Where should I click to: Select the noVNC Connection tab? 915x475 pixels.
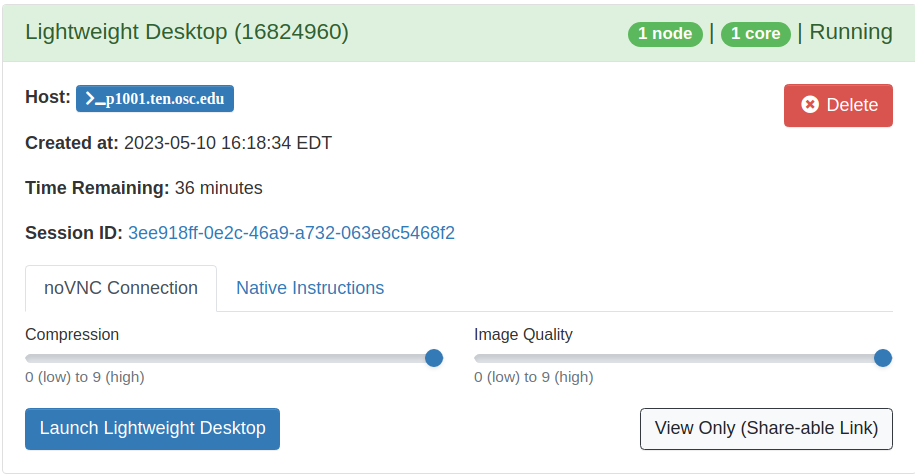[x=121, y=288]
